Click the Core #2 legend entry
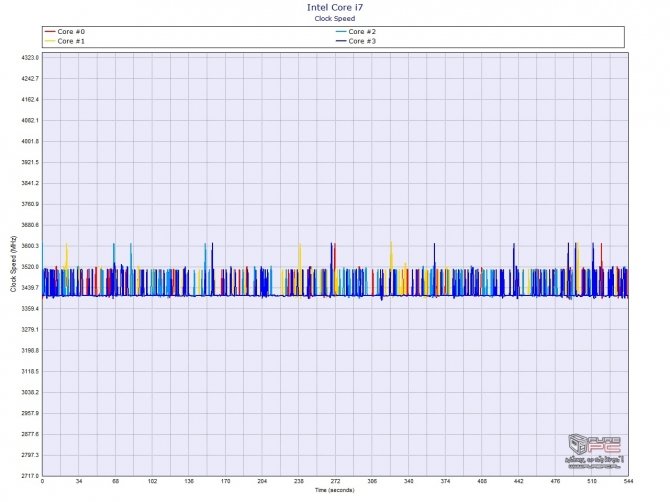The height and width of the screenshot is (502, 670). pos(356,32)
